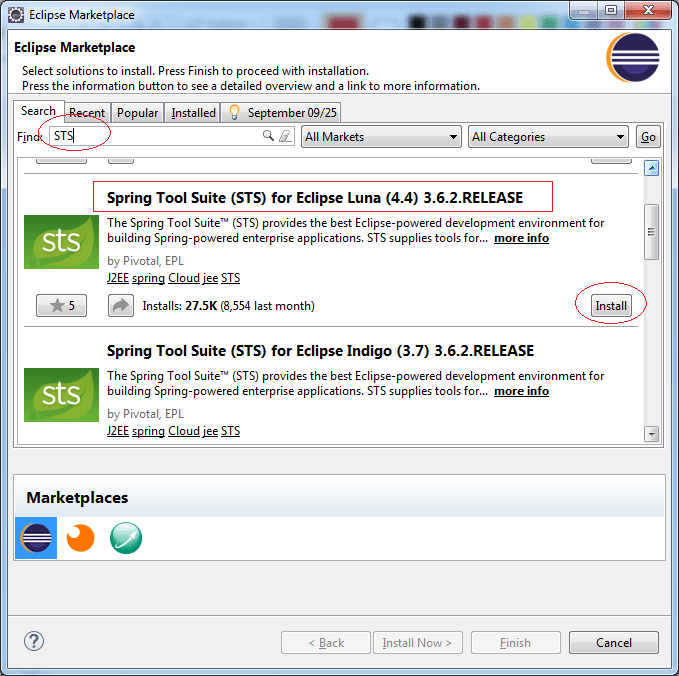This screenshot has width=679, height=676.
Task: Click the lightbulb icon on September tab
Action: pos(234,113)
